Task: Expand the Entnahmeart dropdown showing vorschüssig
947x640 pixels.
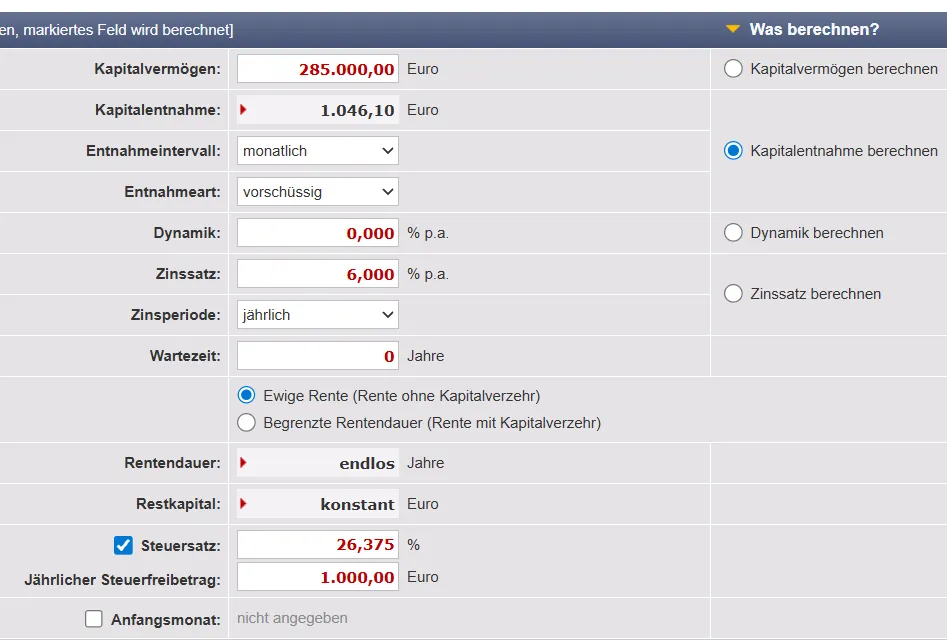Action: pos(318,192)
